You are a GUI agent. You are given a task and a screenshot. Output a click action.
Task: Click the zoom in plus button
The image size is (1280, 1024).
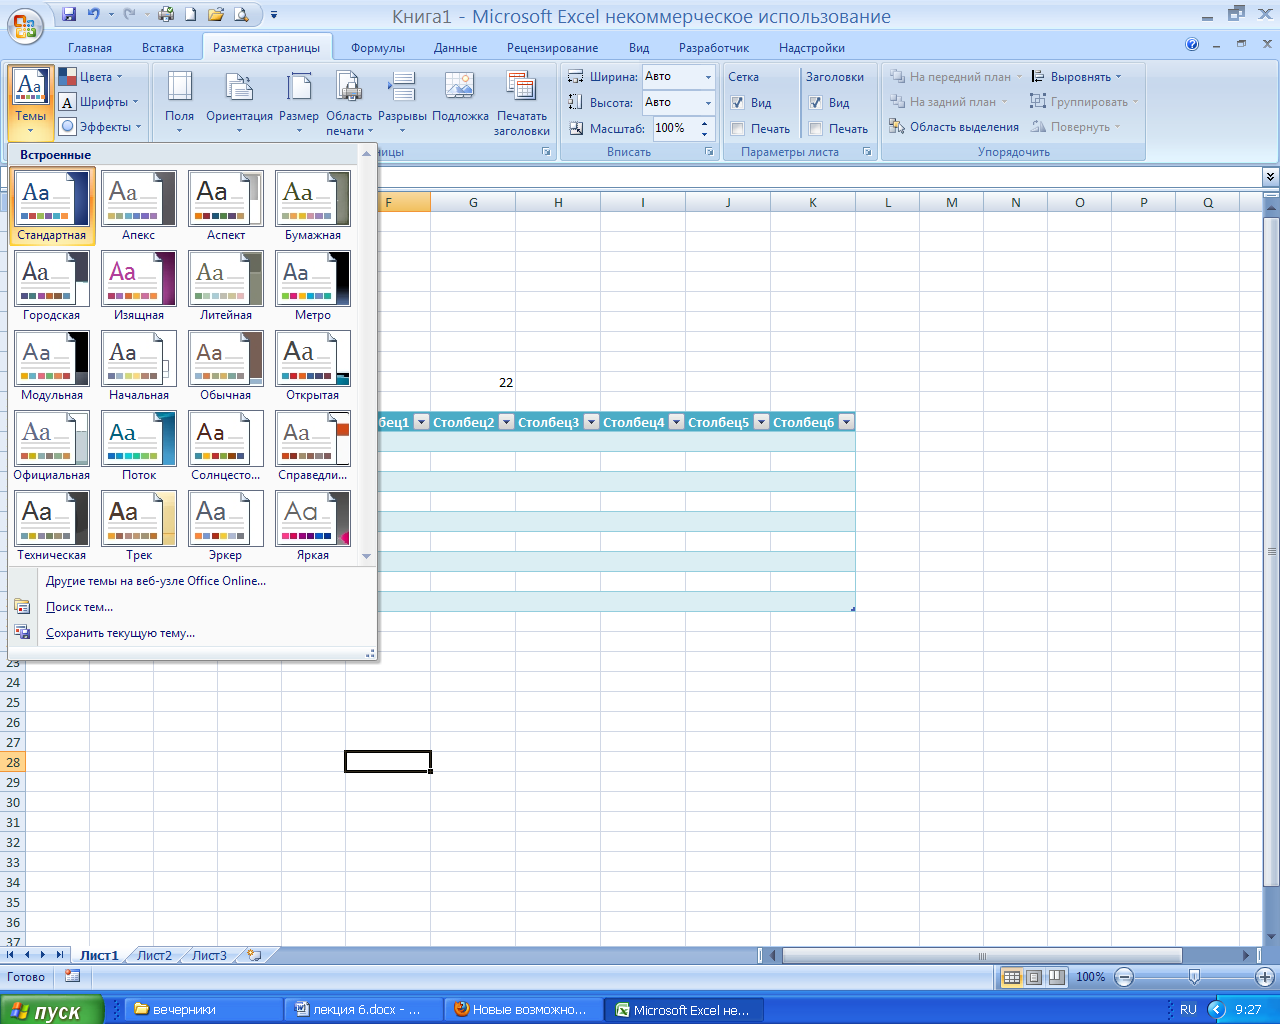[x=1265, y=977]
